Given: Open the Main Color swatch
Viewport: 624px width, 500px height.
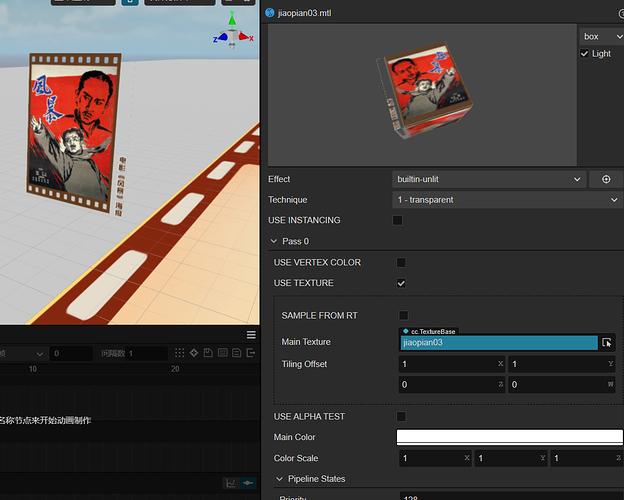Looking at the screenshot, I should 509,437.
